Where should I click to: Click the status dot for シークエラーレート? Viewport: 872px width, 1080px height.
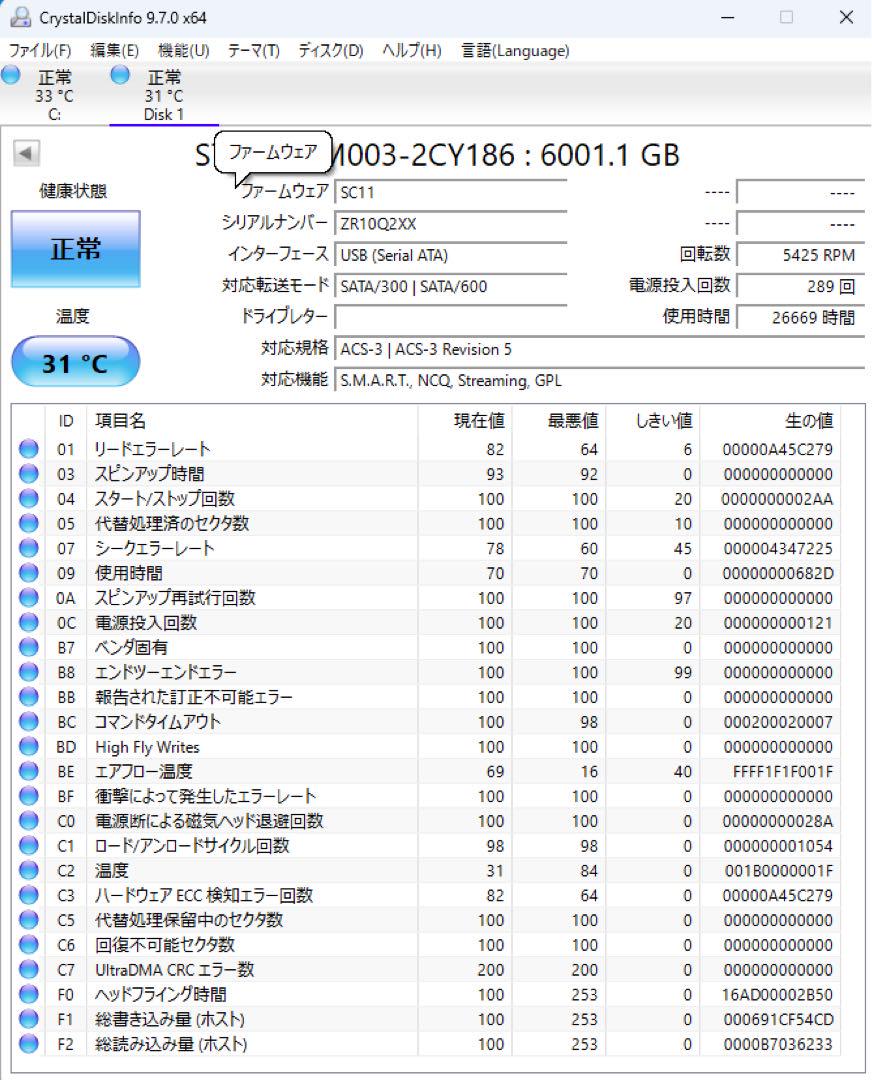(x=29, y=548)
